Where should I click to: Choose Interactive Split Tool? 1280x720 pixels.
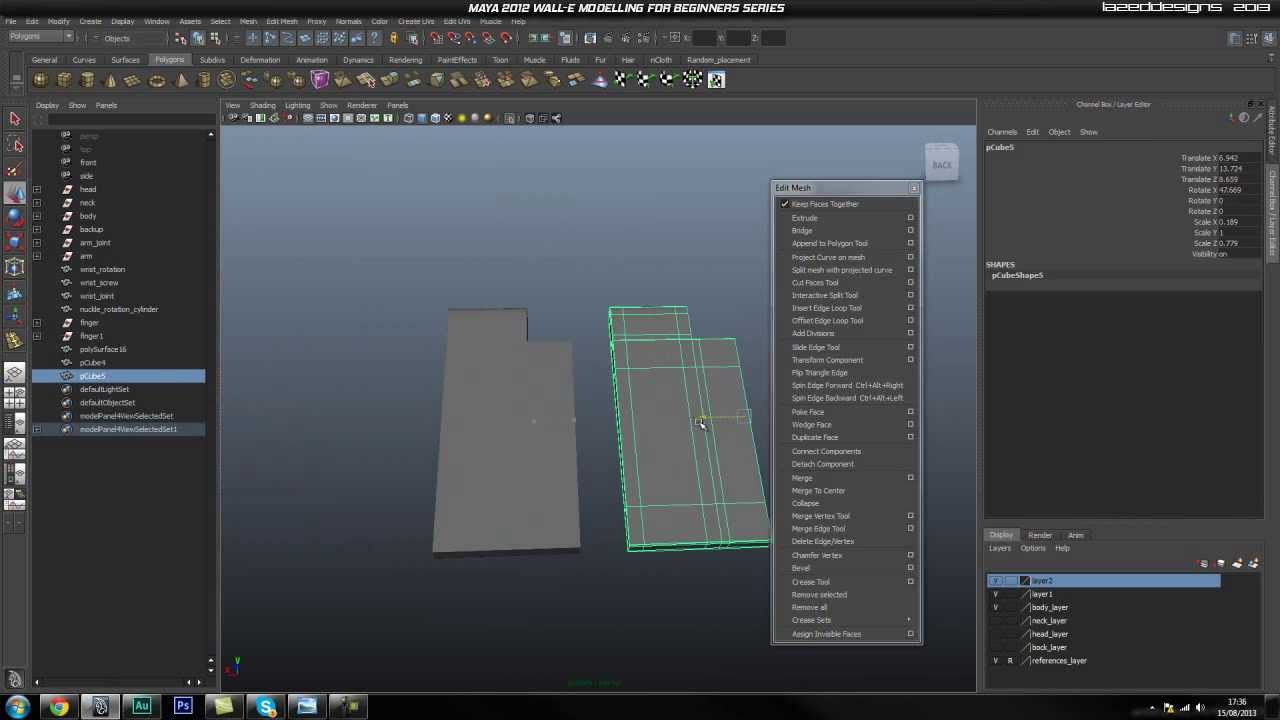click(825, 295)
